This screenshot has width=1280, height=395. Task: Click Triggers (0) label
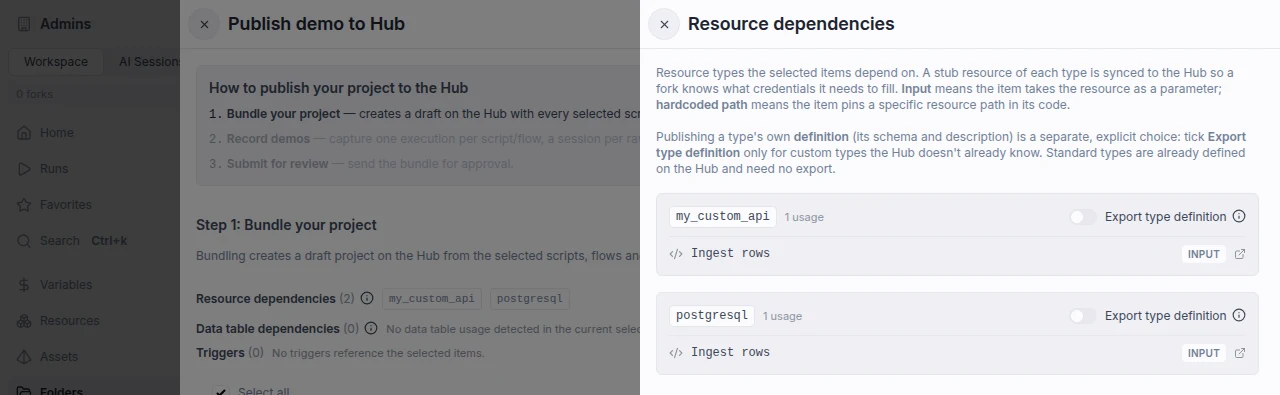[230, 353]
